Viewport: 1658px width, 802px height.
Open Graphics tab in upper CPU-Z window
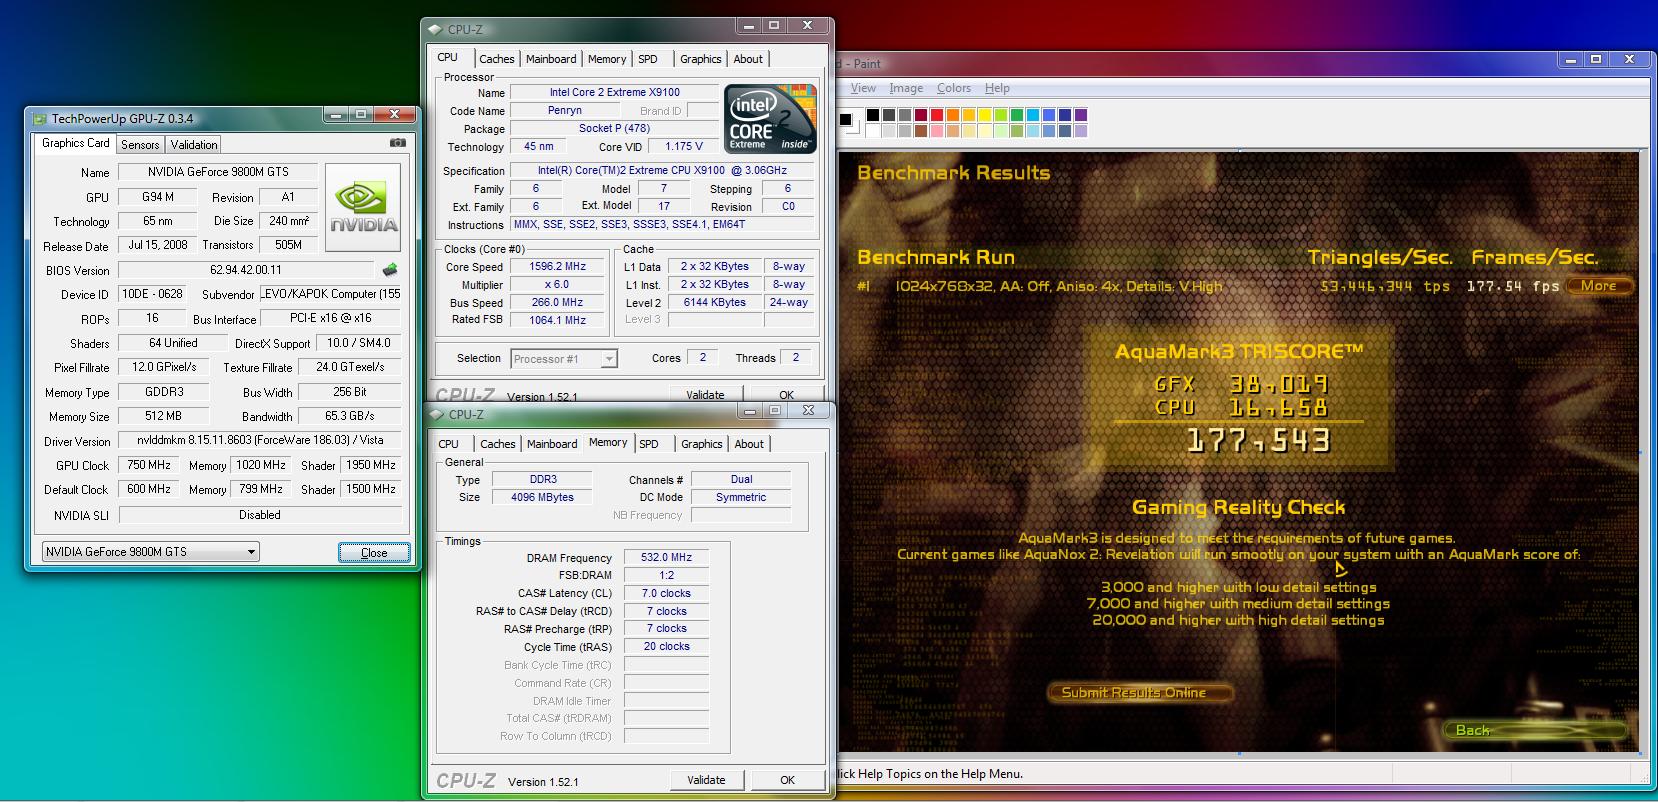tap(701, 59)
